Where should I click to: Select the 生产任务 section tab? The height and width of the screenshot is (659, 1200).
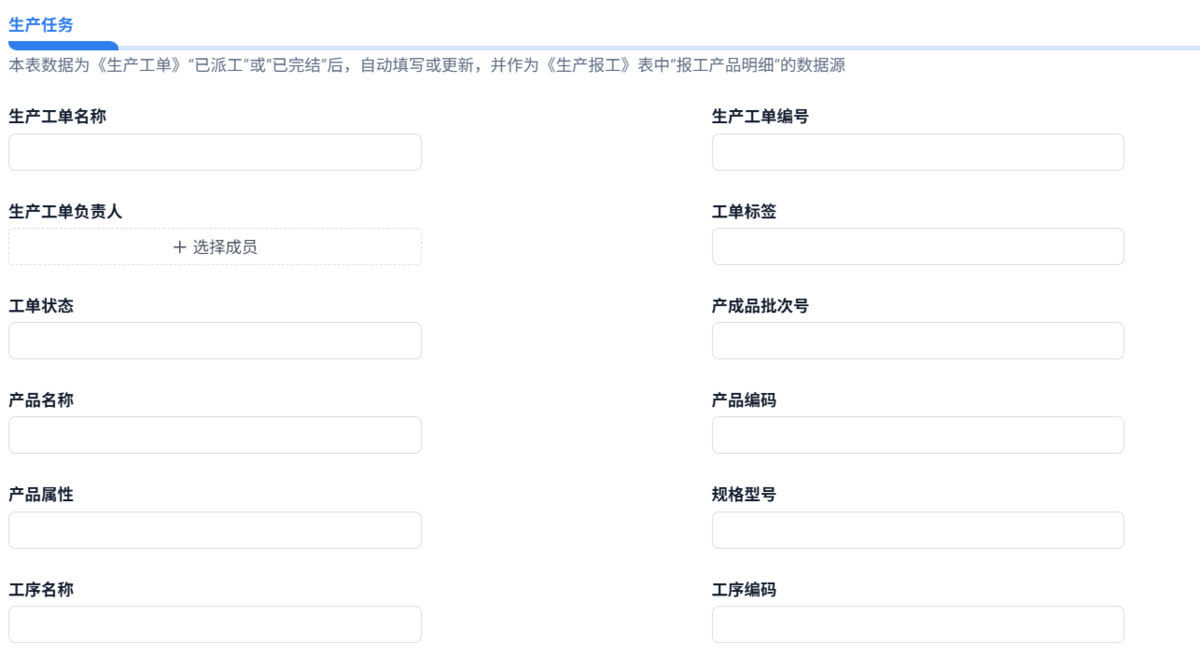[x=38, y=26]
